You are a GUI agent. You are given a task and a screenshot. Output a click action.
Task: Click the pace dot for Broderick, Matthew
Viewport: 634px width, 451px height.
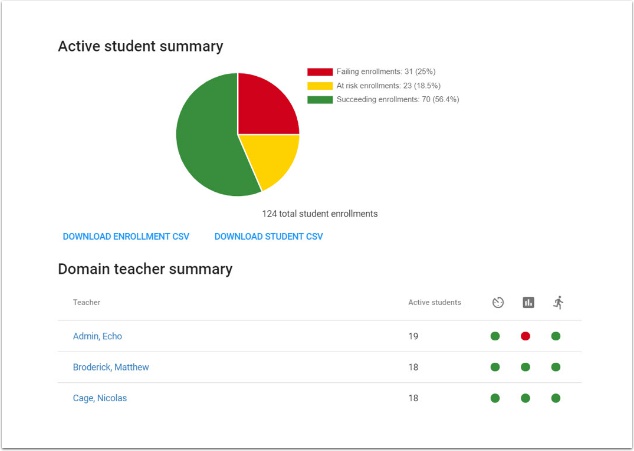(x=495, y=367)
